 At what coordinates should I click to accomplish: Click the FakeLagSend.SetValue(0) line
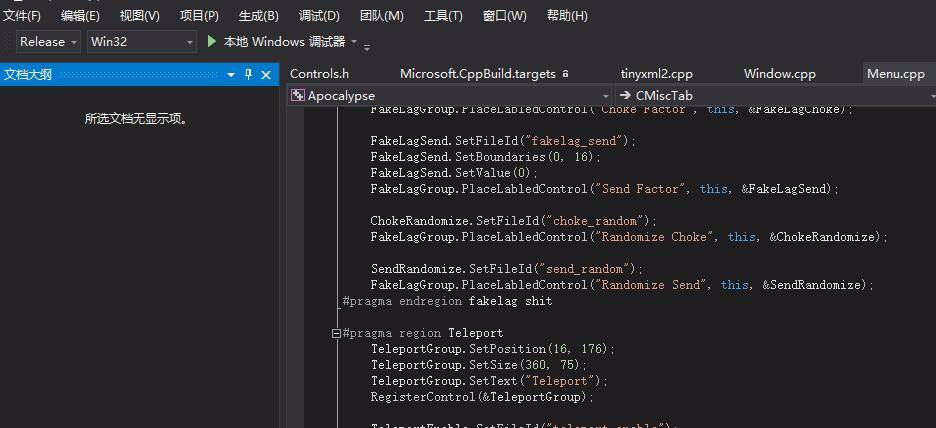point(454,173)
